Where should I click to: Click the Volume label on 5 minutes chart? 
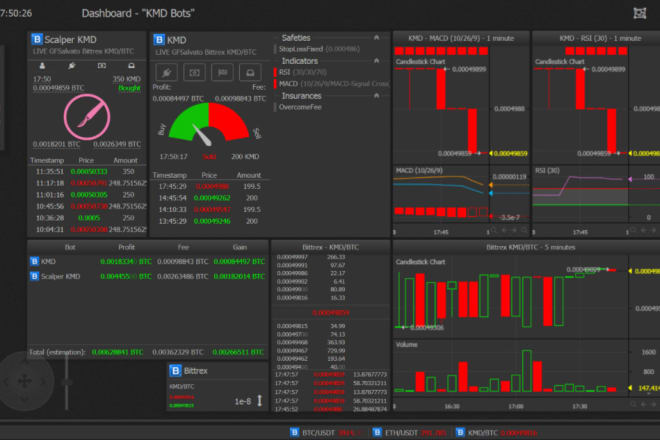click(406, 344)
